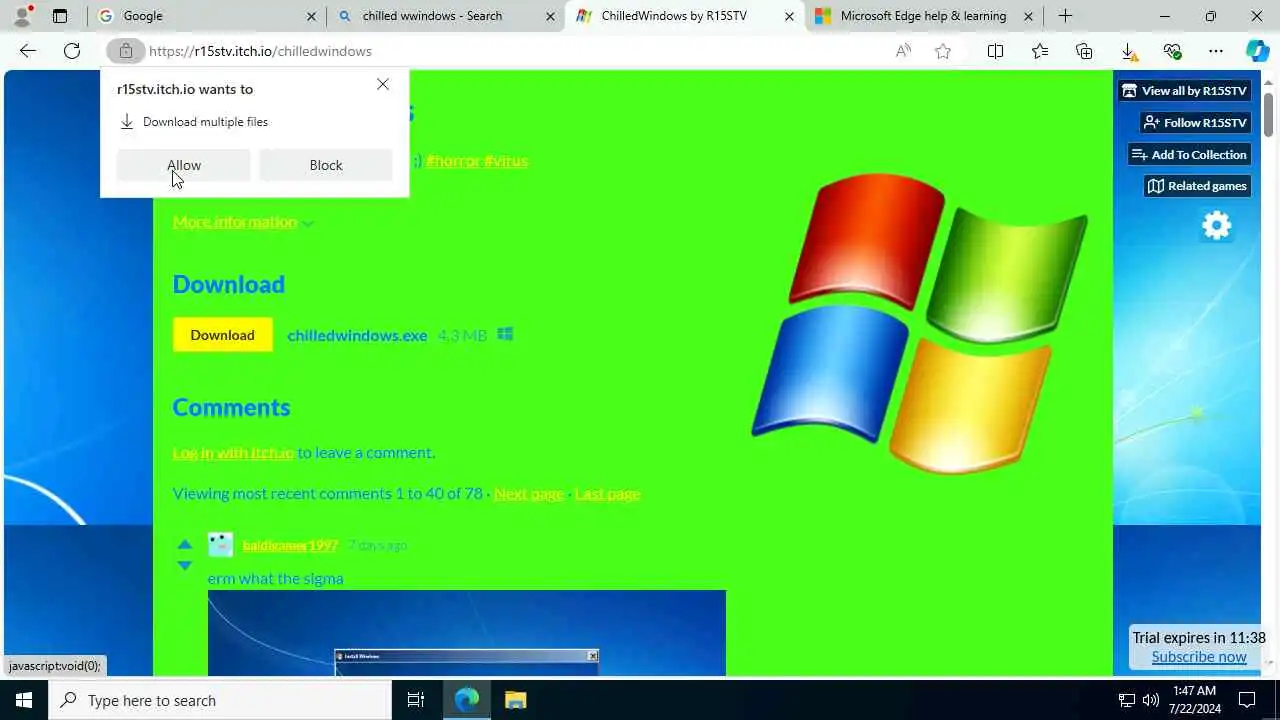
Task: Open the Favorites list icon
Action: [x=1040, y=51]
